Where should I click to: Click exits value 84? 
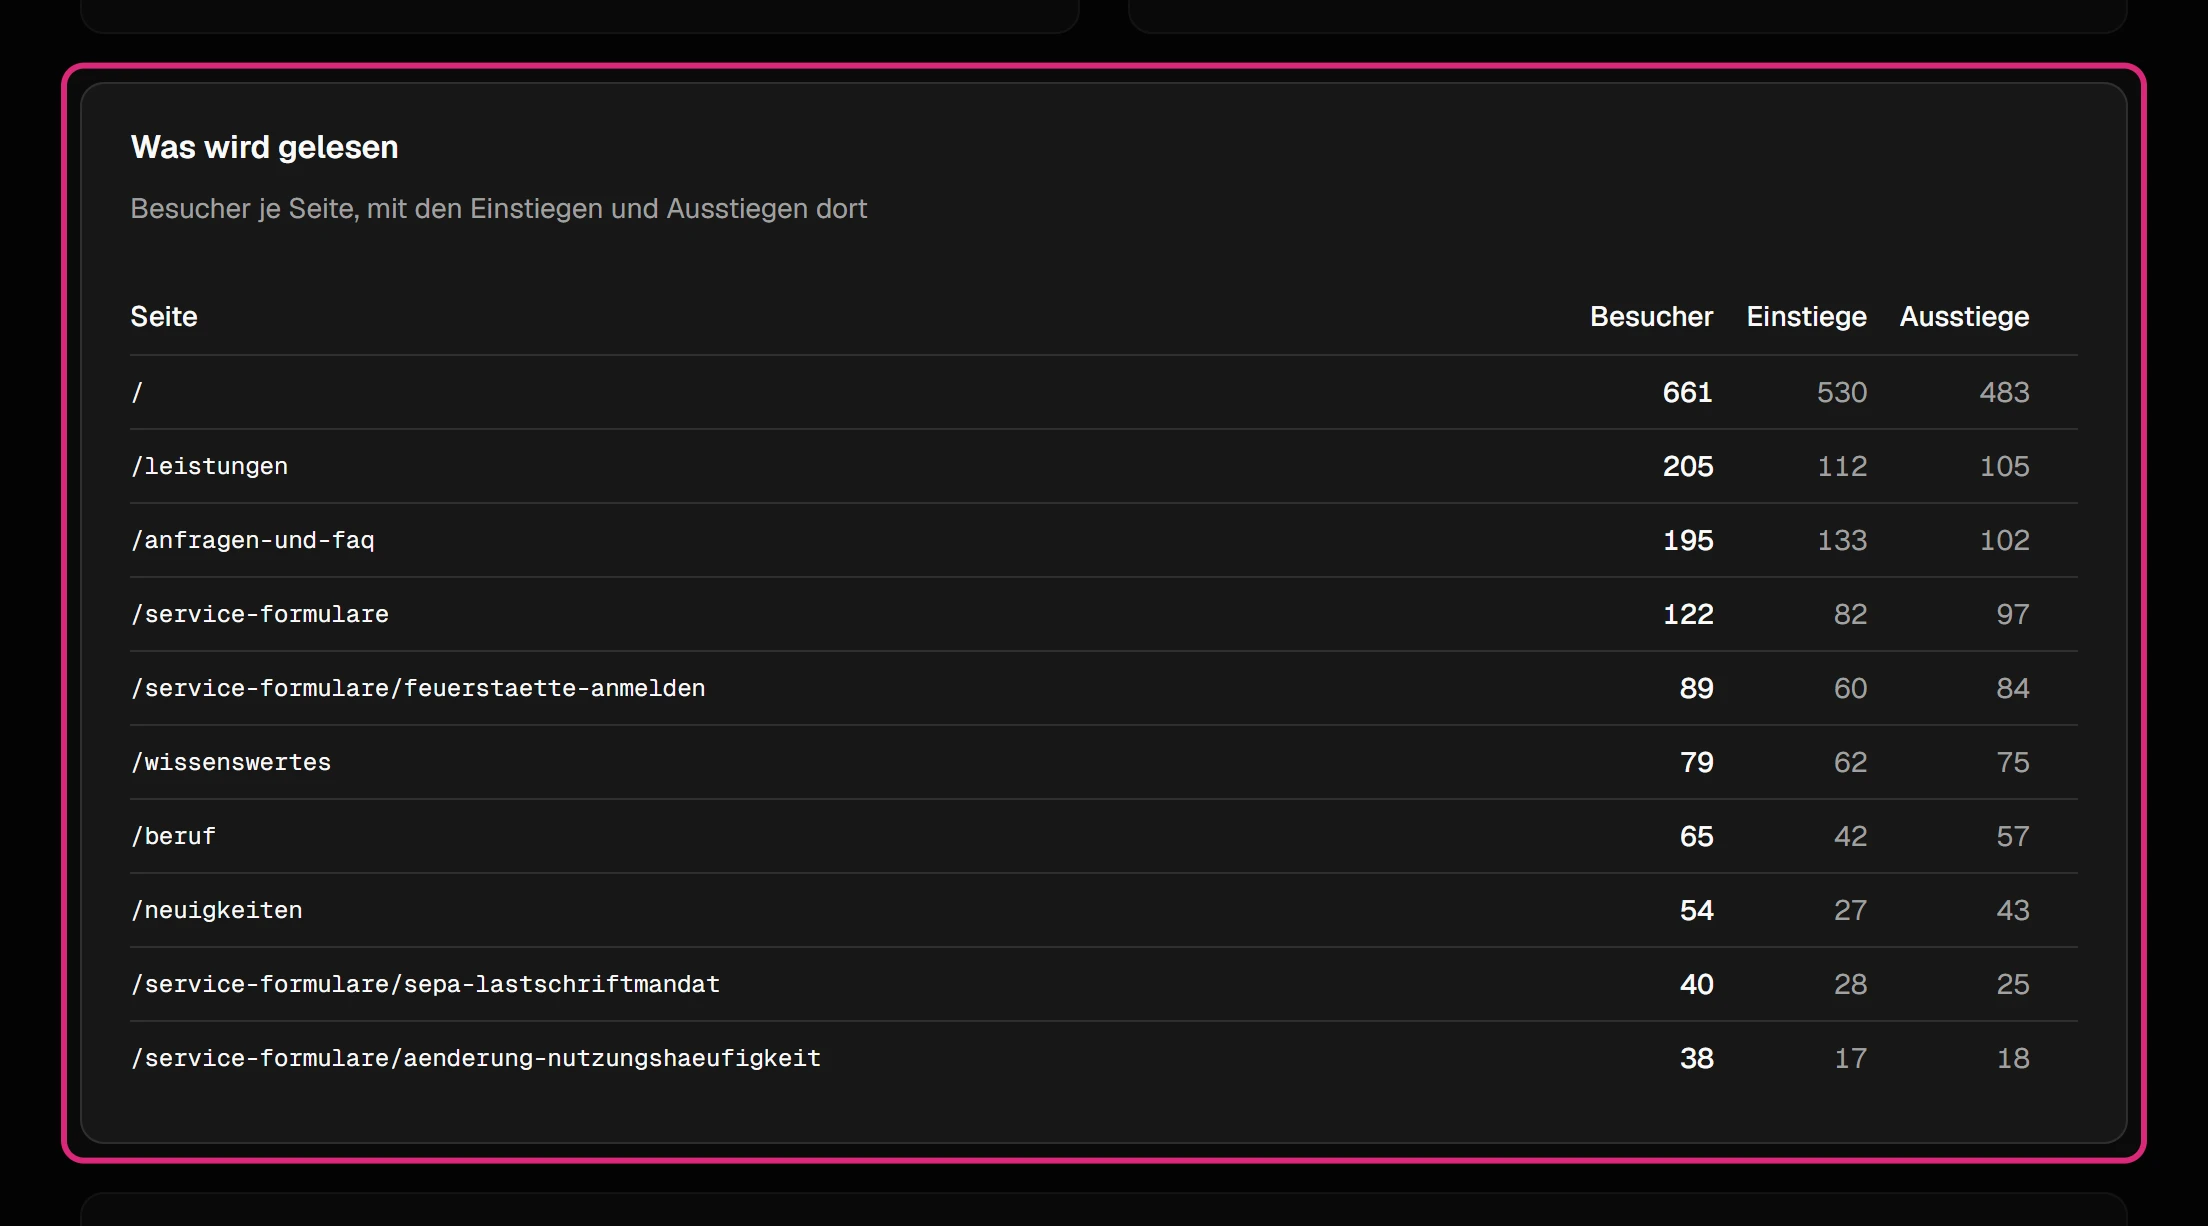[2013, 688]
